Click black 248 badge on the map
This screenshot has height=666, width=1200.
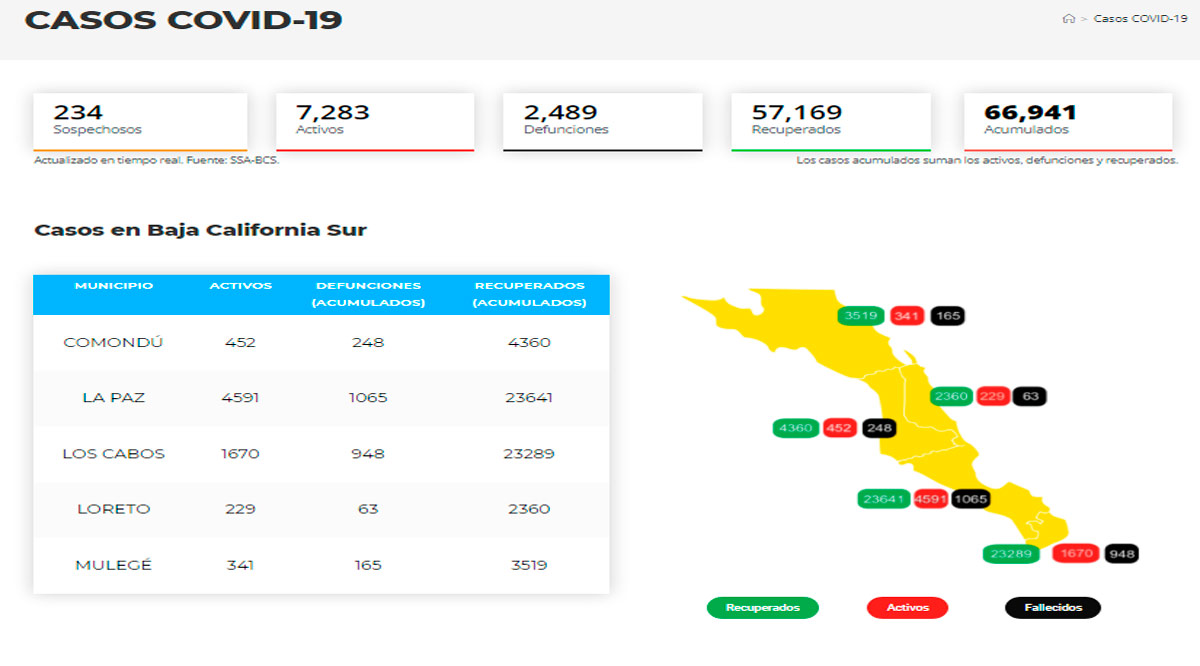pyautogui.click(x=879, y=428)
